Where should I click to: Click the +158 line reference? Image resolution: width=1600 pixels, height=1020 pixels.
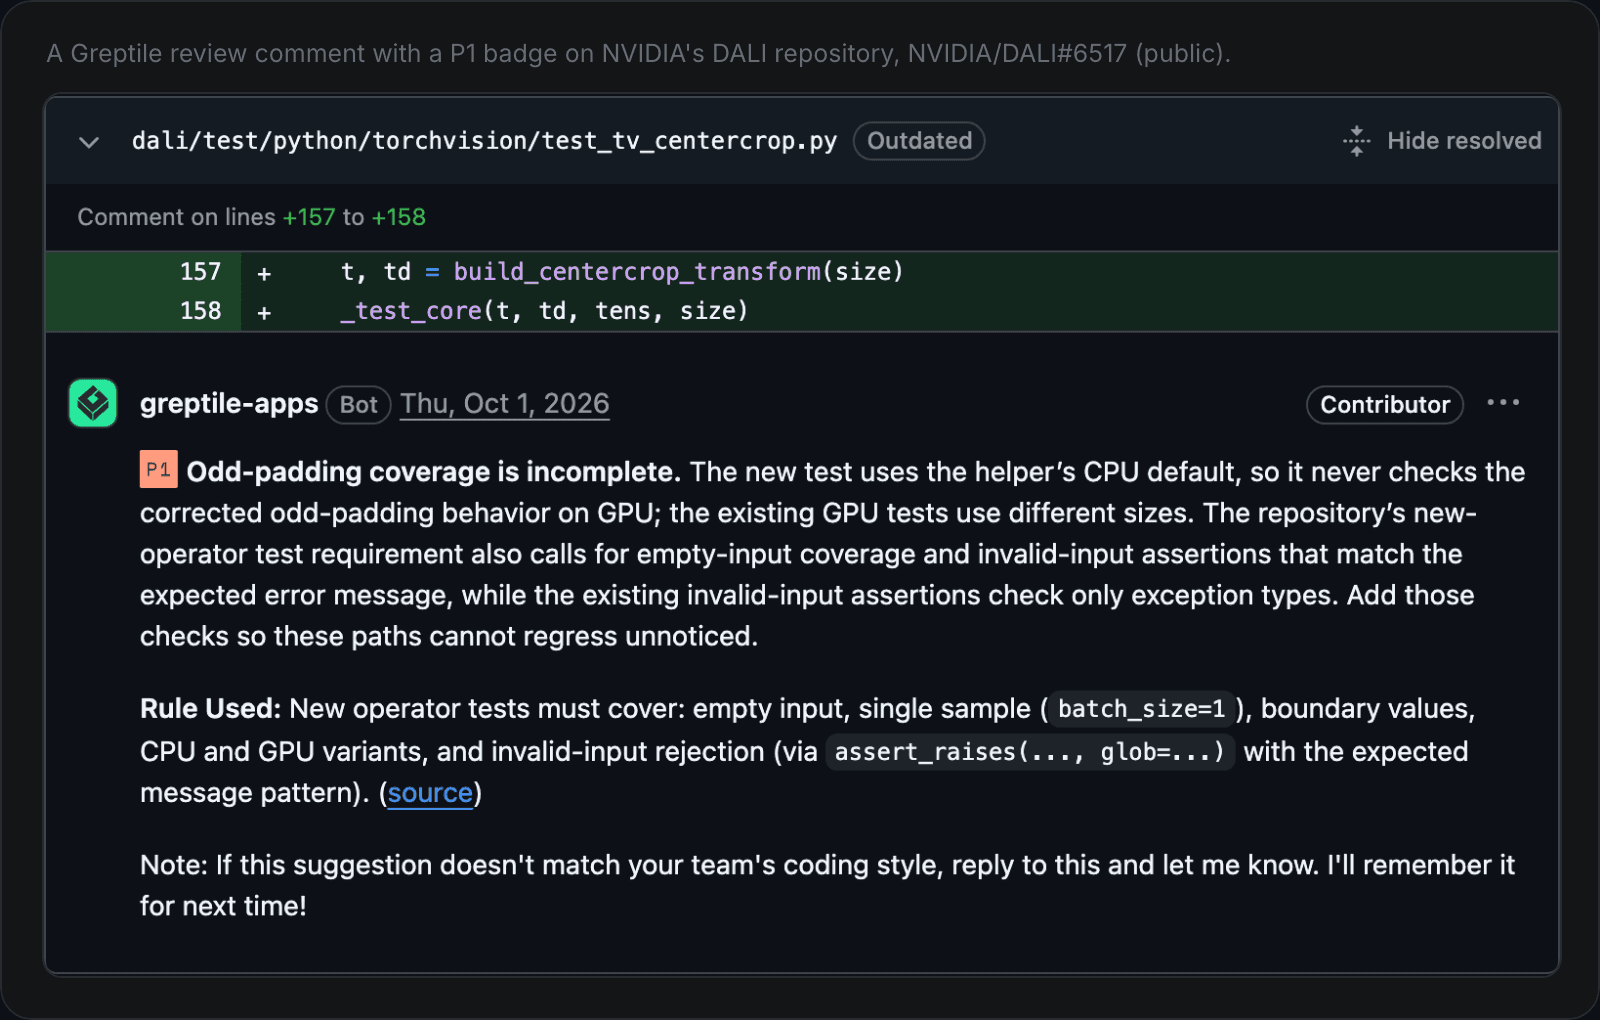pos(399,217)
